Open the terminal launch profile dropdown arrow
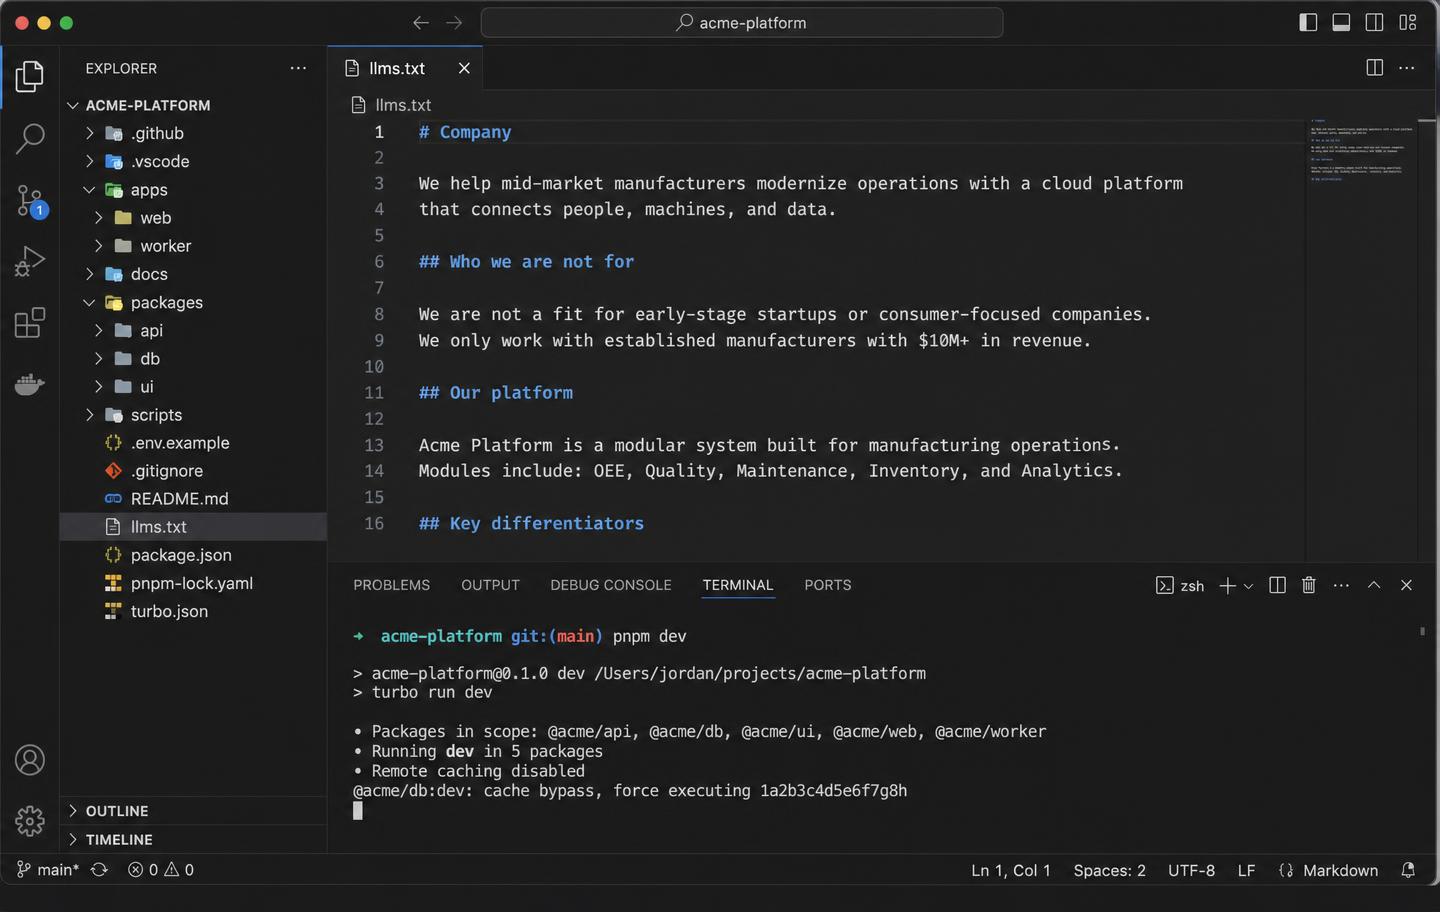Viewport: 1440px width, 912px height. [x=1248, y=586]
